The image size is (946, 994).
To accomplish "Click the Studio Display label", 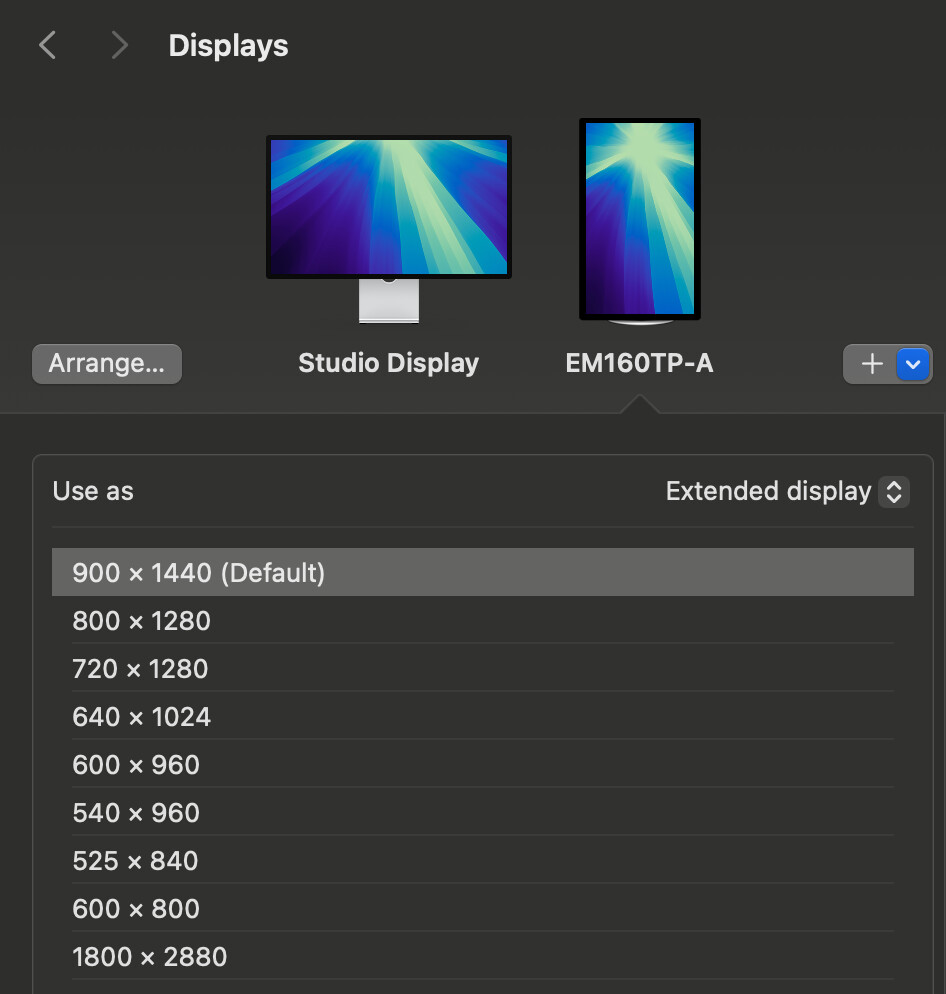I will [389, 364].
